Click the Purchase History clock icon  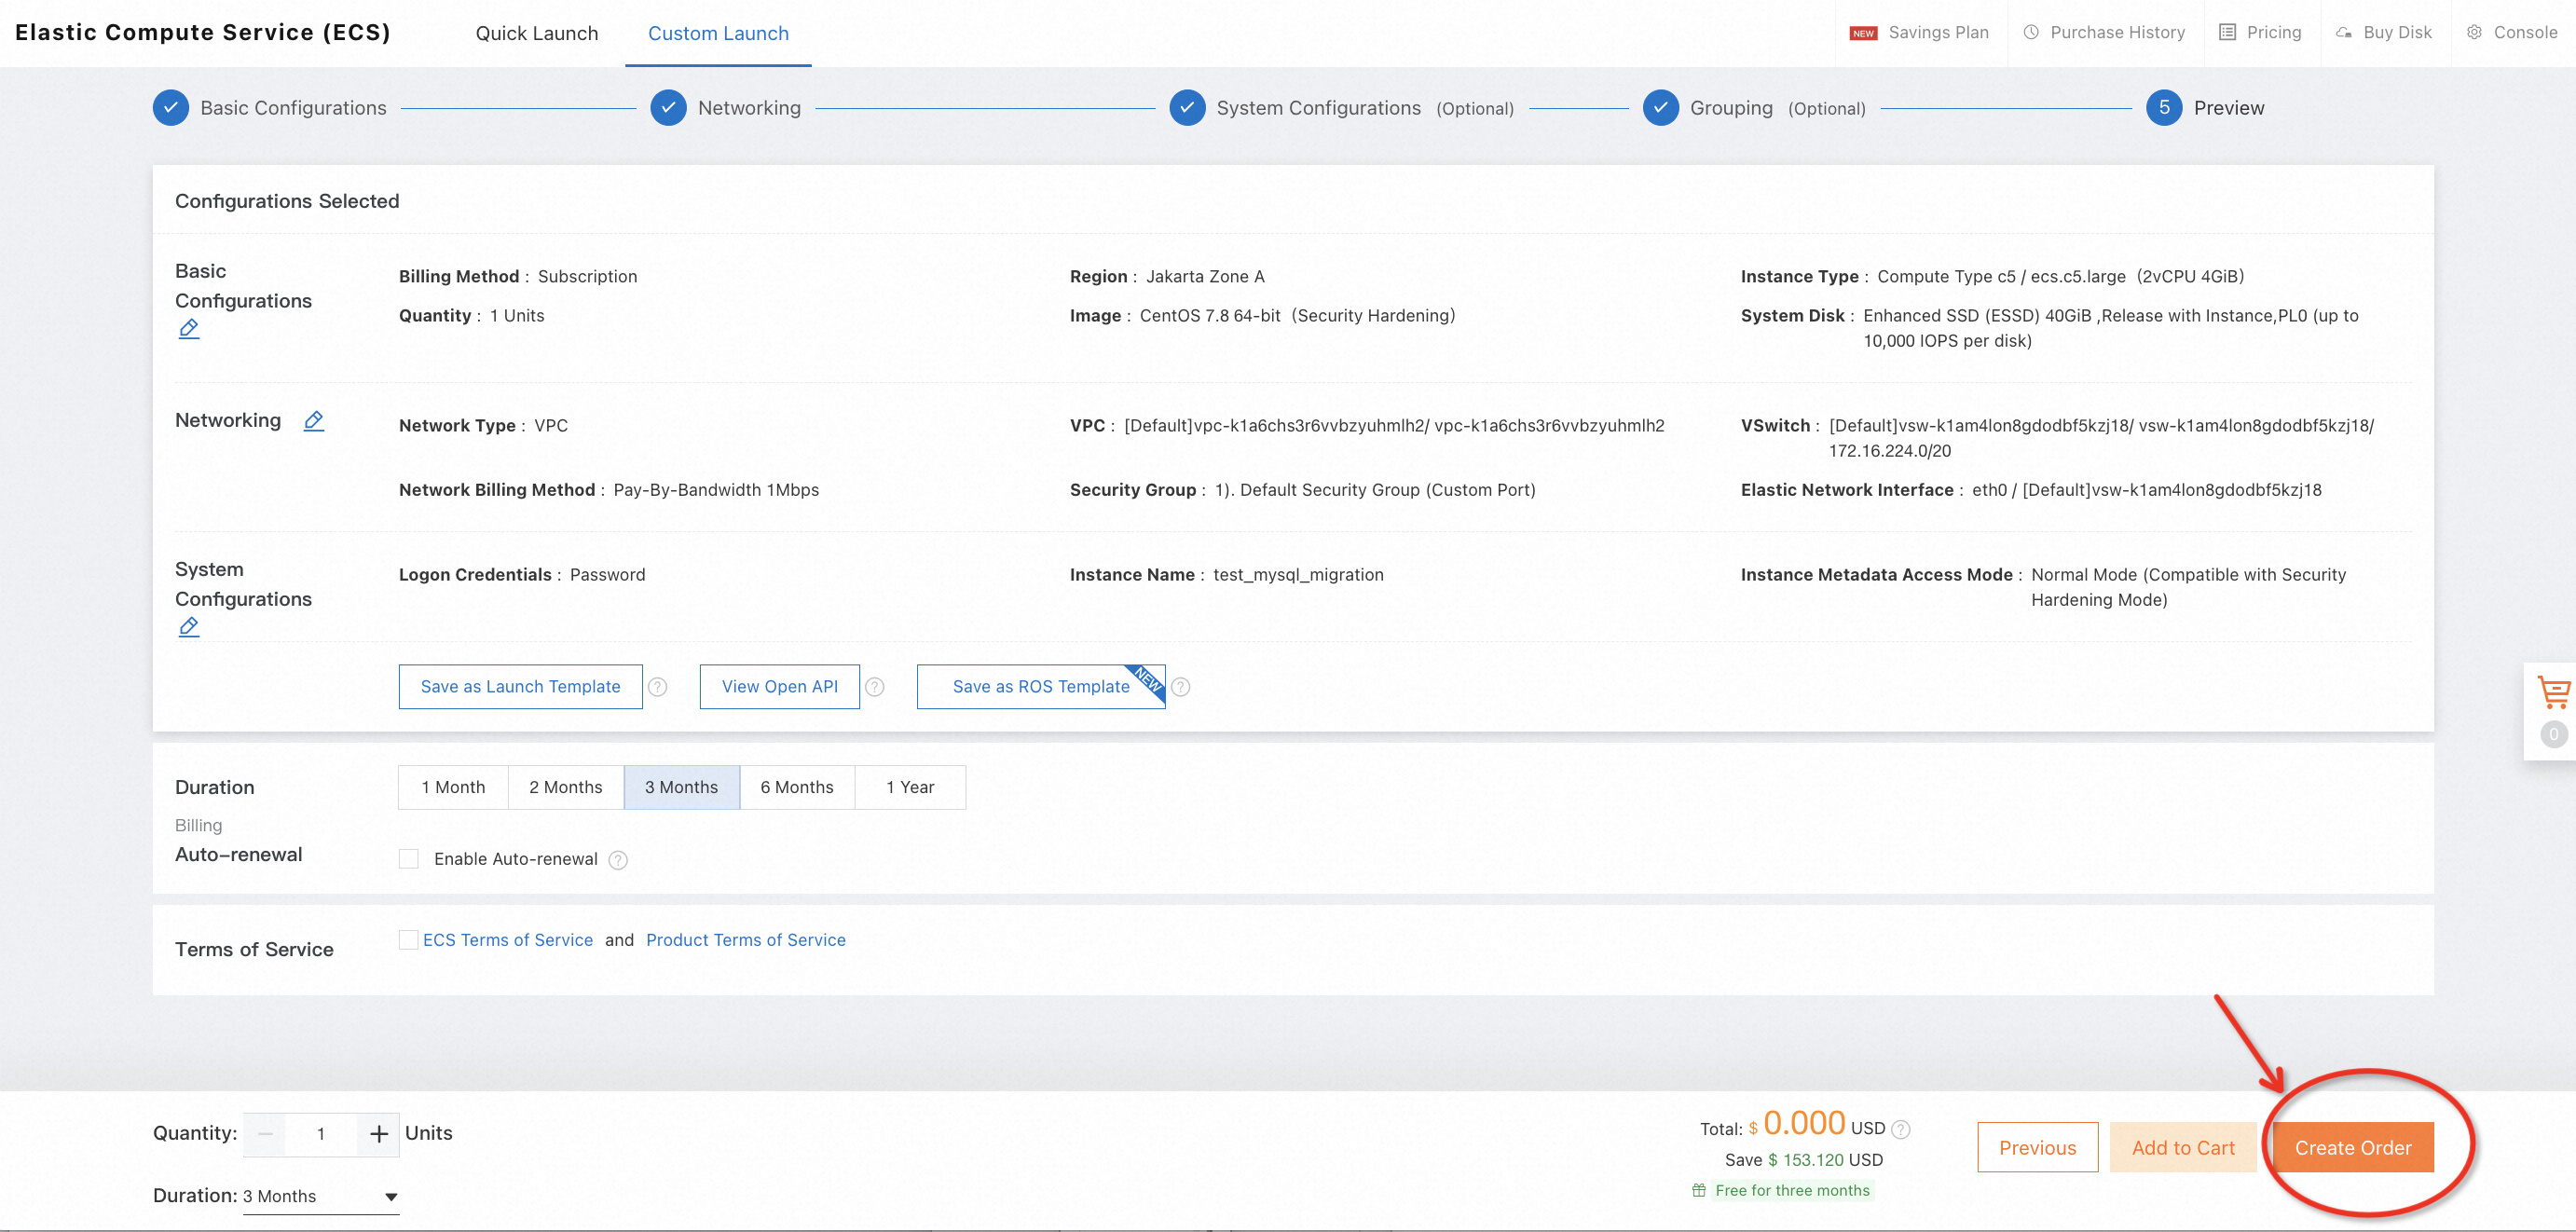pos(2031,32)
